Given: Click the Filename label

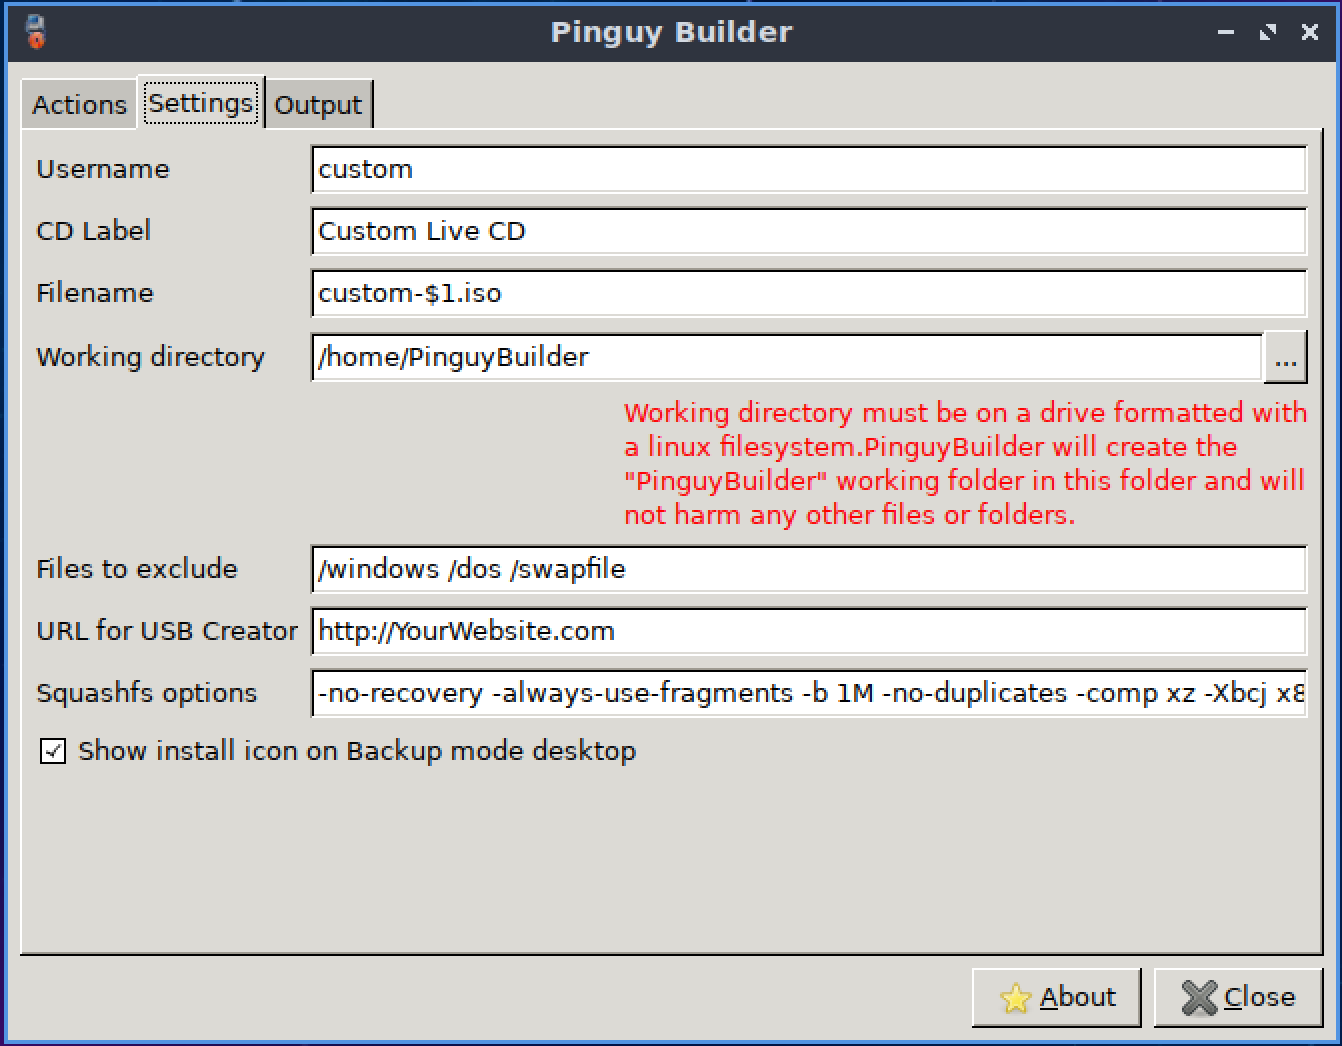Looking at the screenshot, I should coord(95,293).
